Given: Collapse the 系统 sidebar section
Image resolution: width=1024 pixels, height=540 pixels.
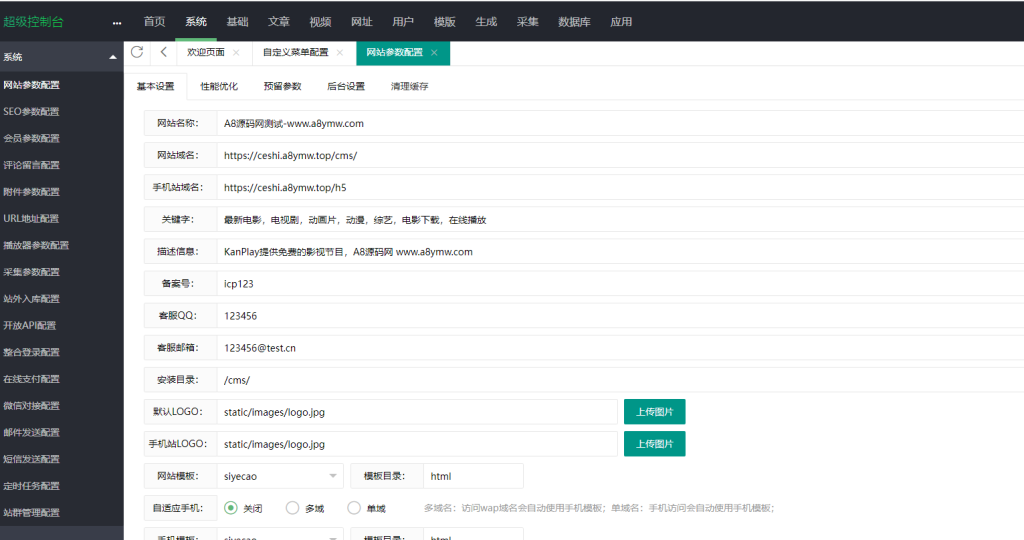Looking at the screenshot, I should click(113, 57).
